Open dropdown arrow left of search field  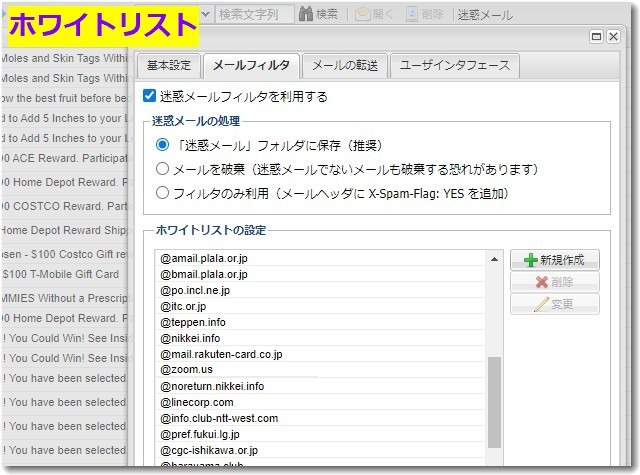206,15
